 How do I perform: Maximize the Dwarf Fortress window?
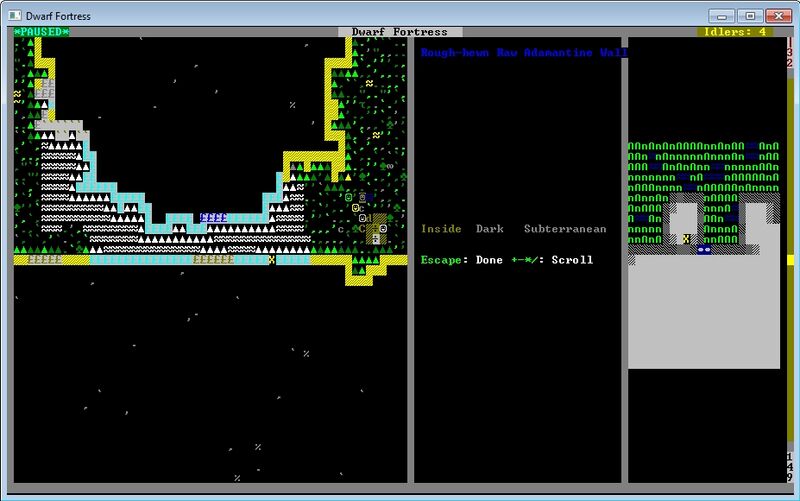(750, 16)
